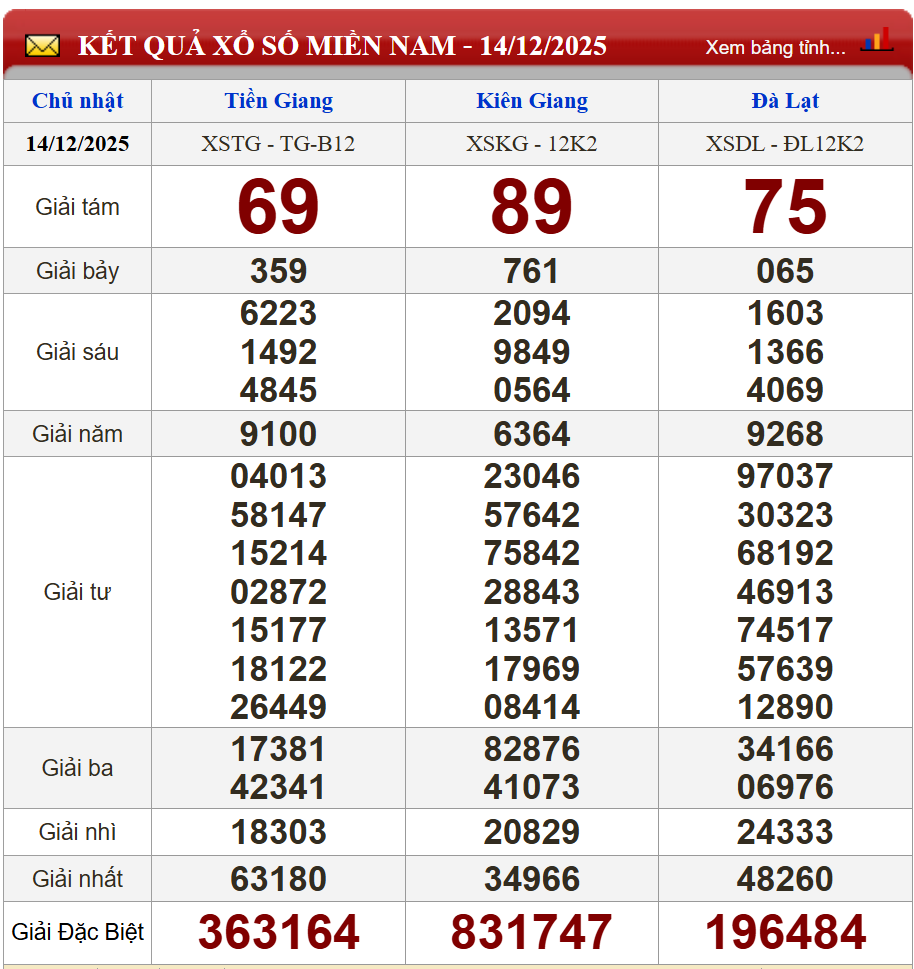The width and height of the screenshot is (914, 969).
Task: Click the 'Kết quả xổ số miền Nam' title
Action: (x=342, y=46)
